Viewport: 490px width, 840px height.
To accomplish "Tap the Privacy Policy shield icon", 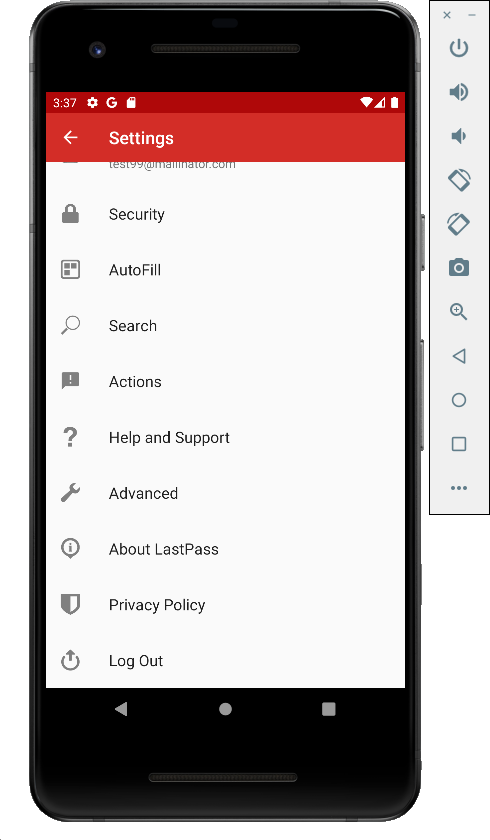I will [x=70, y=604].
